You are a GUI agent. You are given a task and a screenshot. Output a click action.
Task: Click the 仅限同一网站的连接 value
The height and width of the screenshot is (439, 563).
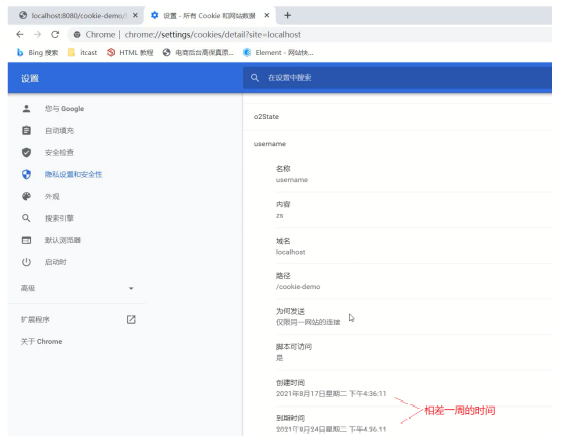click(308, 322)
